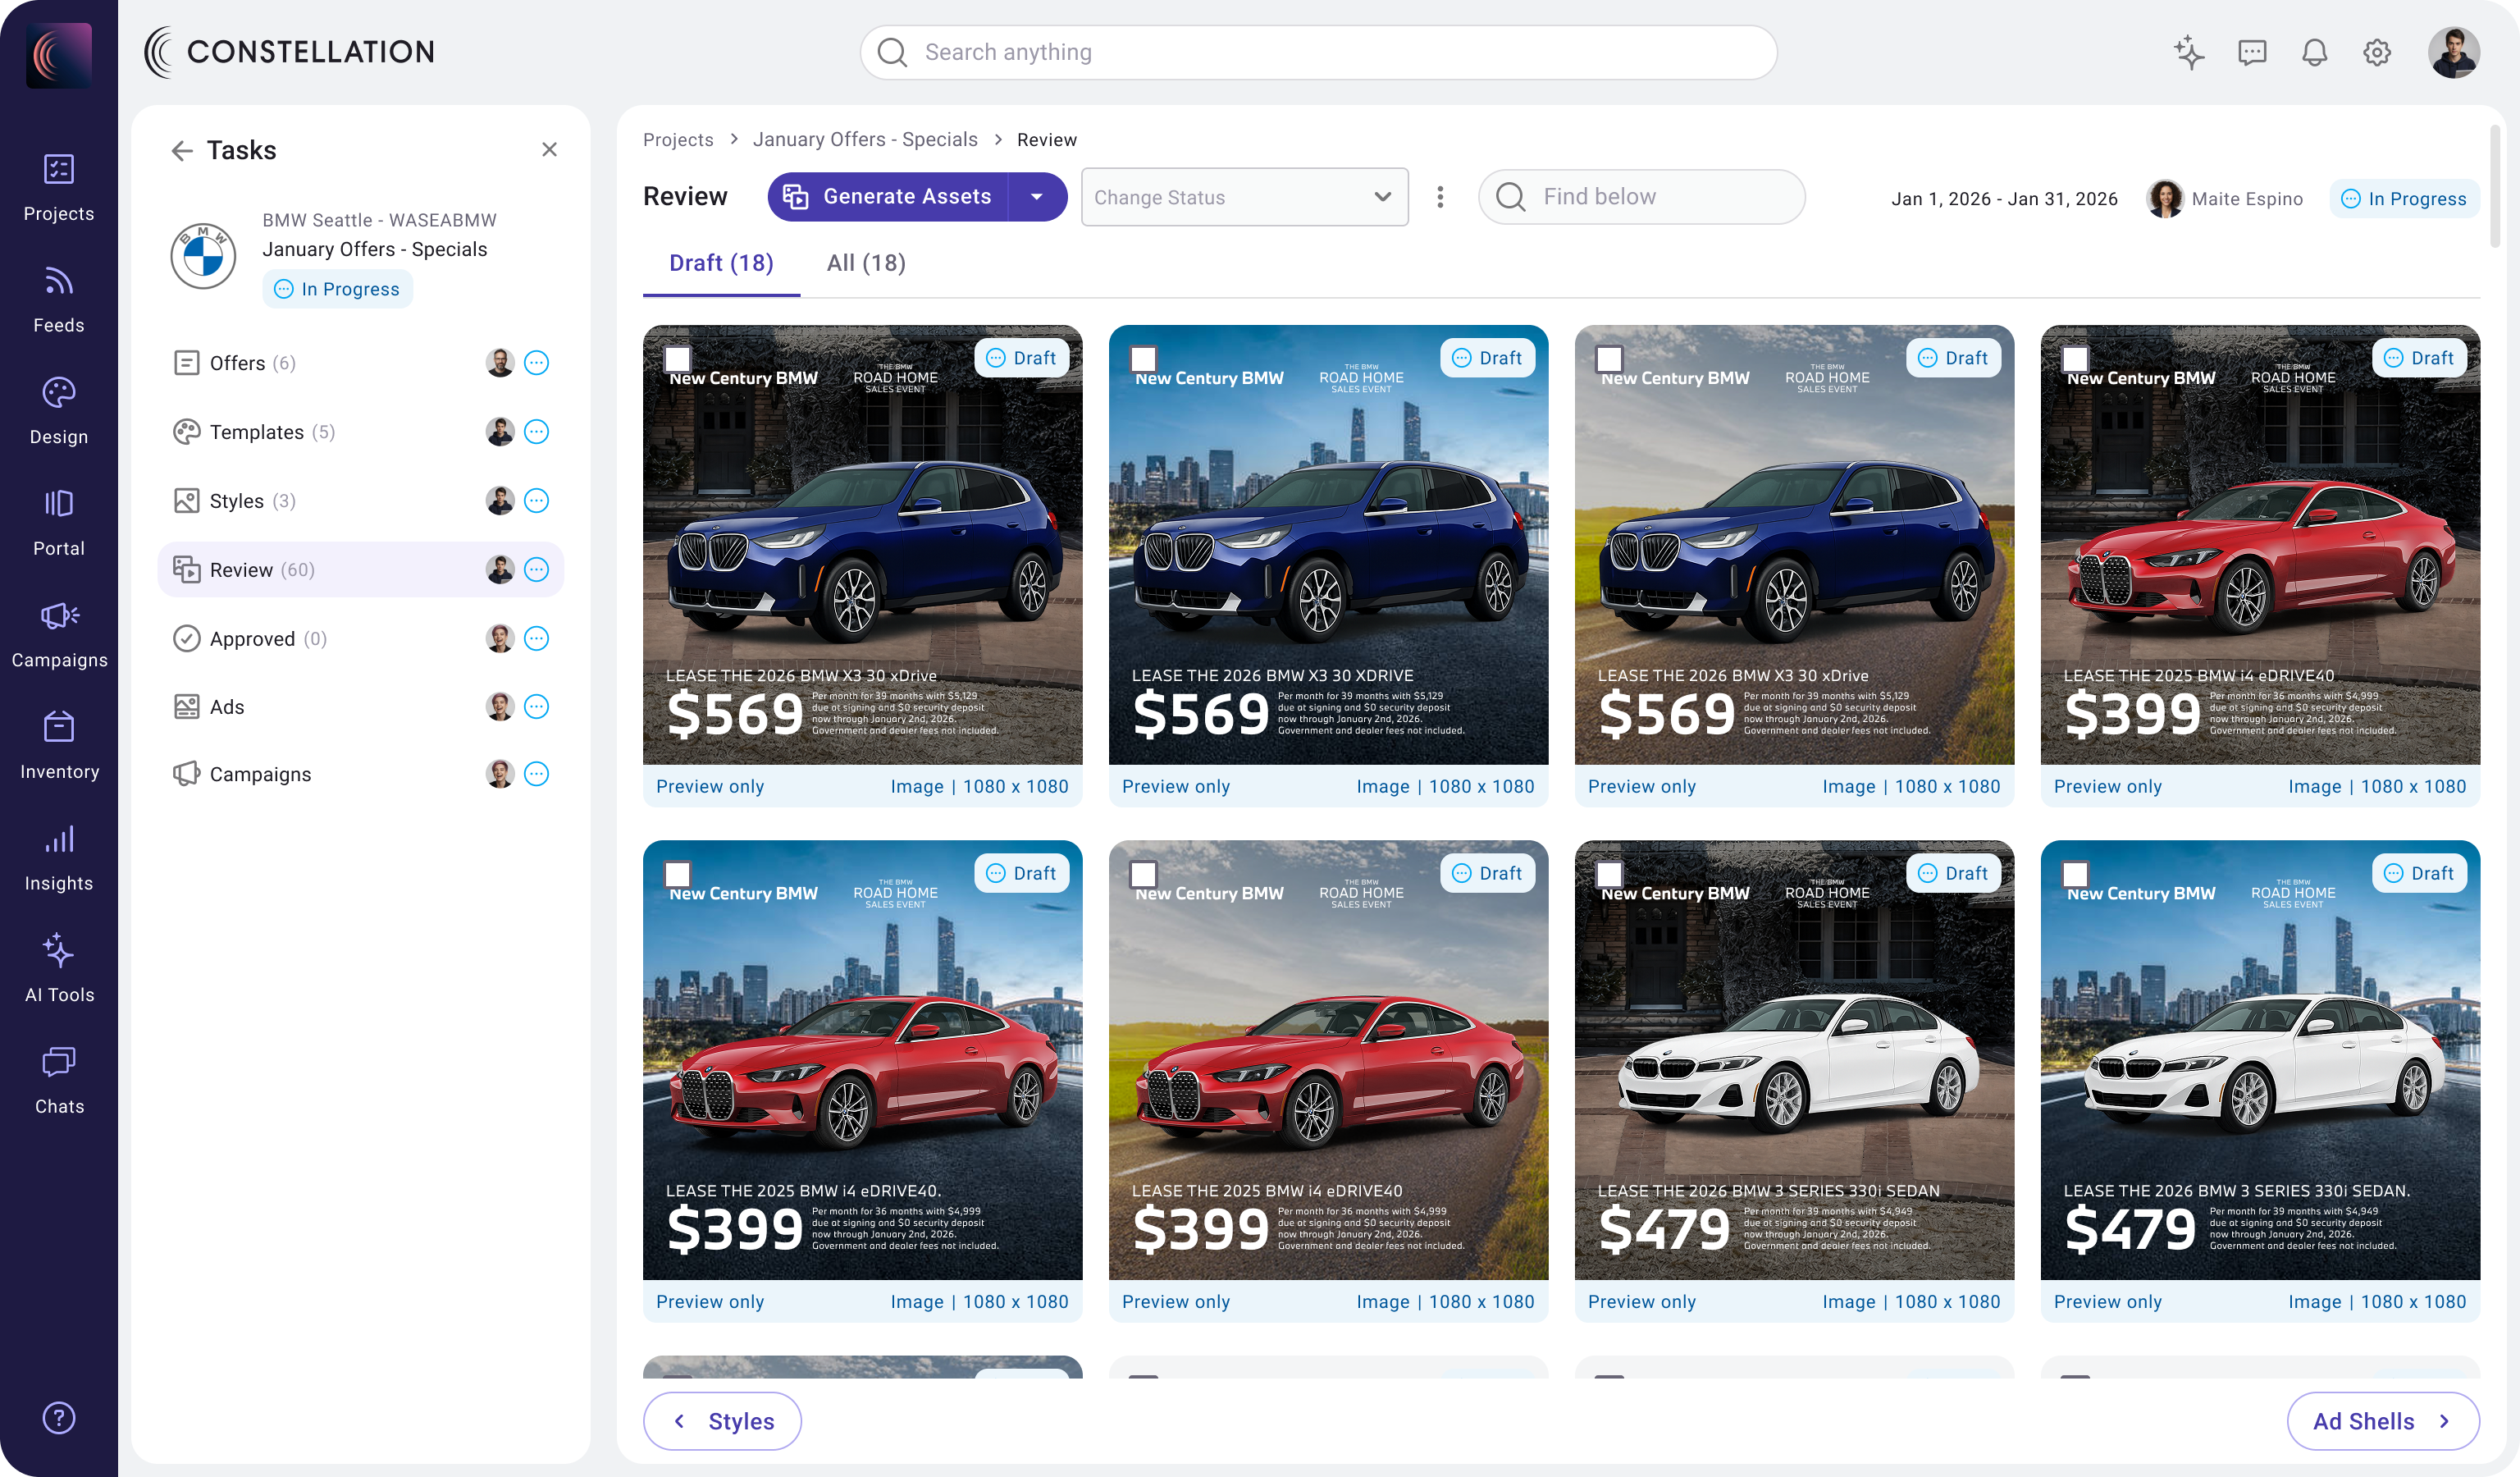Click the Jan 1, 2026 - Jan 31, 2026 date range

2004,198
